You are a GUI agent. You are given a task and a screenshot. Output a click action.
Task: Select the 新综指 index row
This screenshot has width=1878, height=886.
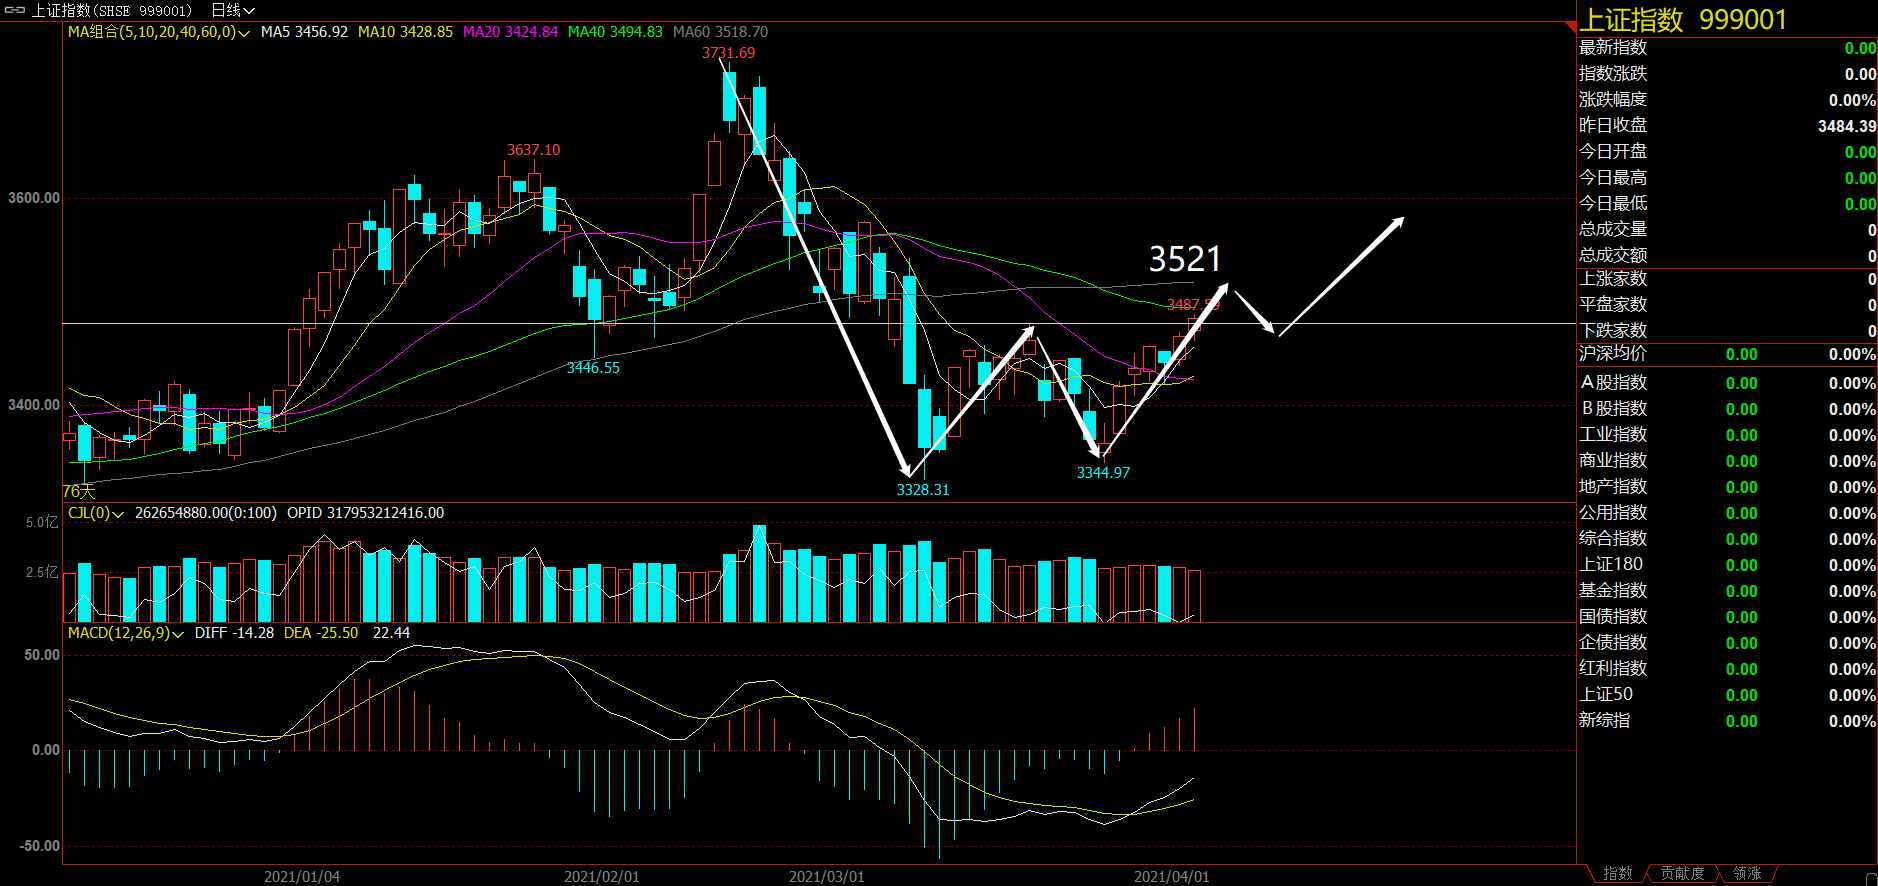click(x=1727, y=721)
